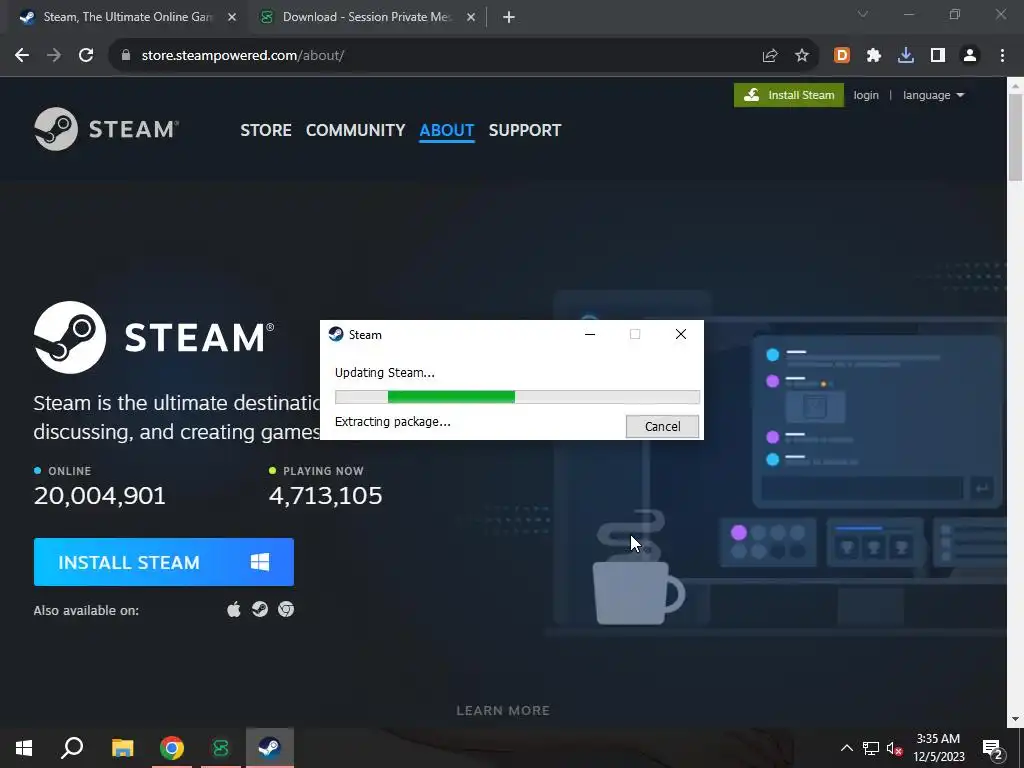
Task: Go back with the browser back arrow
Action: (x=22, y=56)
